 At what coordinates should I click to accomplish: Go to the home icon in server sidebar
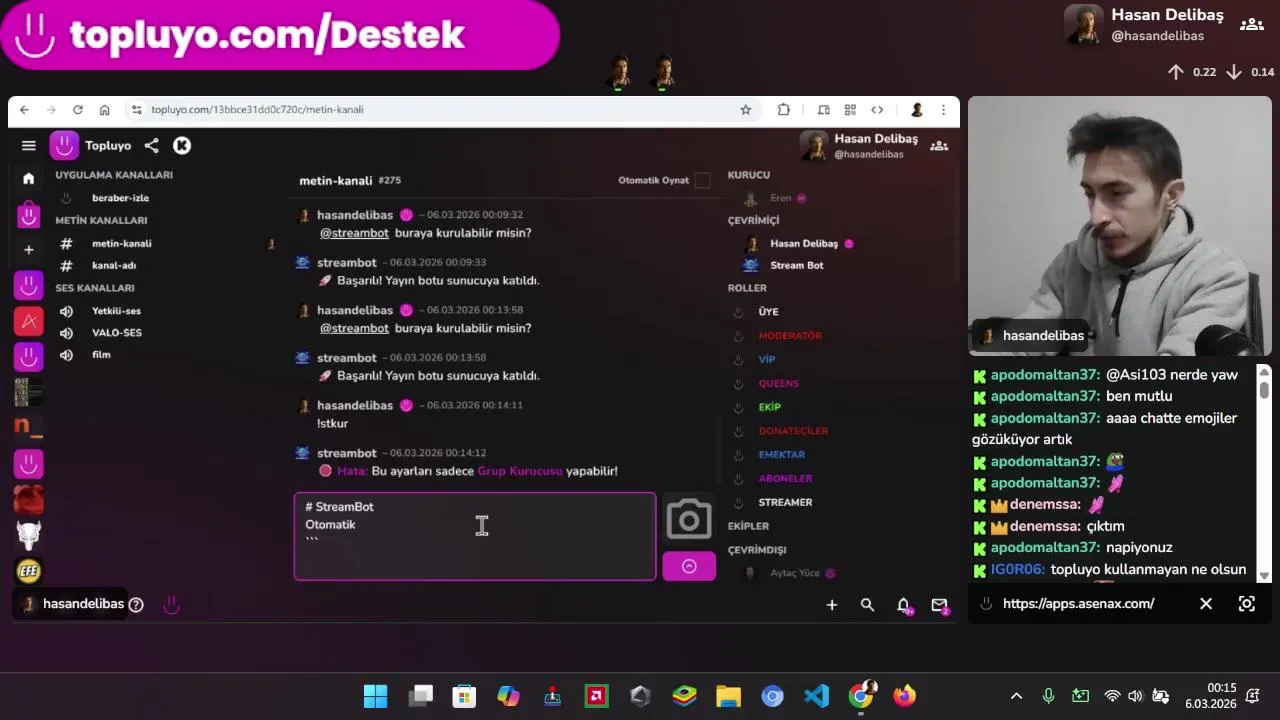coord(29,178)
